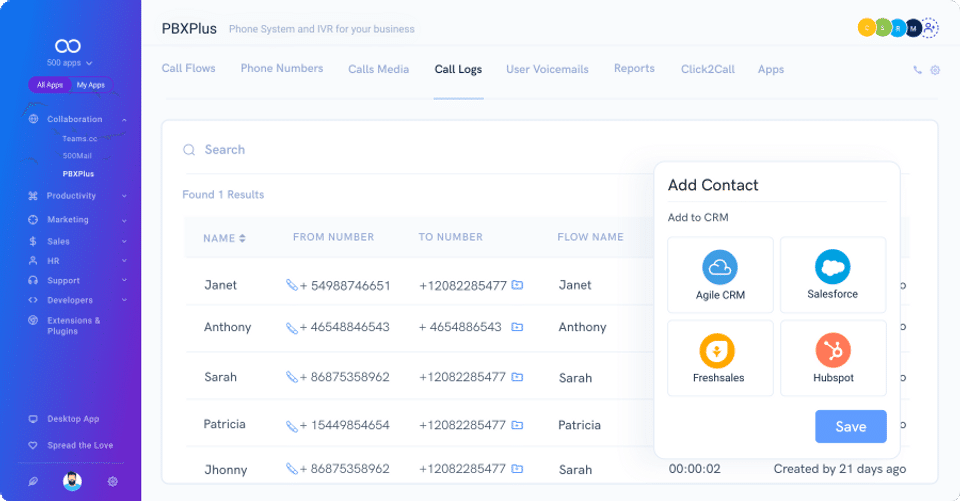Click the Sales dollar icon

pos(33,241)
